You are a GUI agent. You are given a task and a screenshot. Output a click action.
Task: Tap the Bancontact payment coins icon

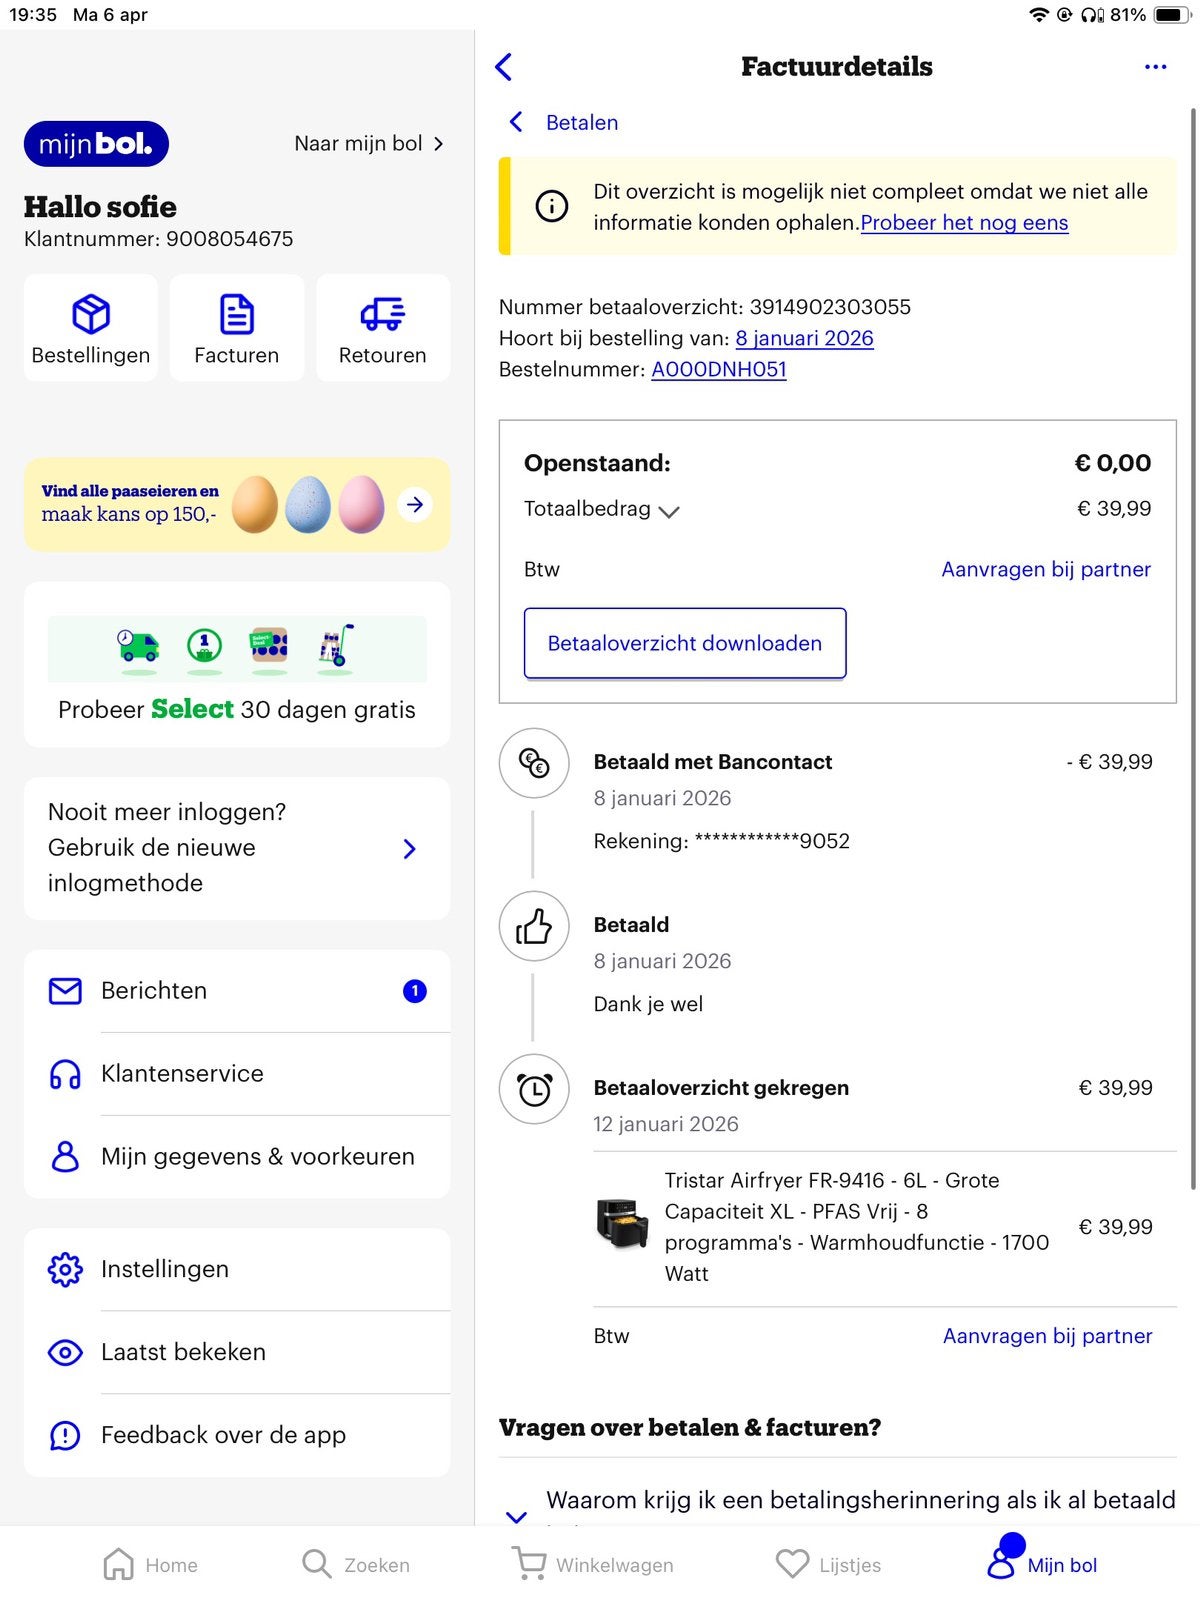point(534,763)
